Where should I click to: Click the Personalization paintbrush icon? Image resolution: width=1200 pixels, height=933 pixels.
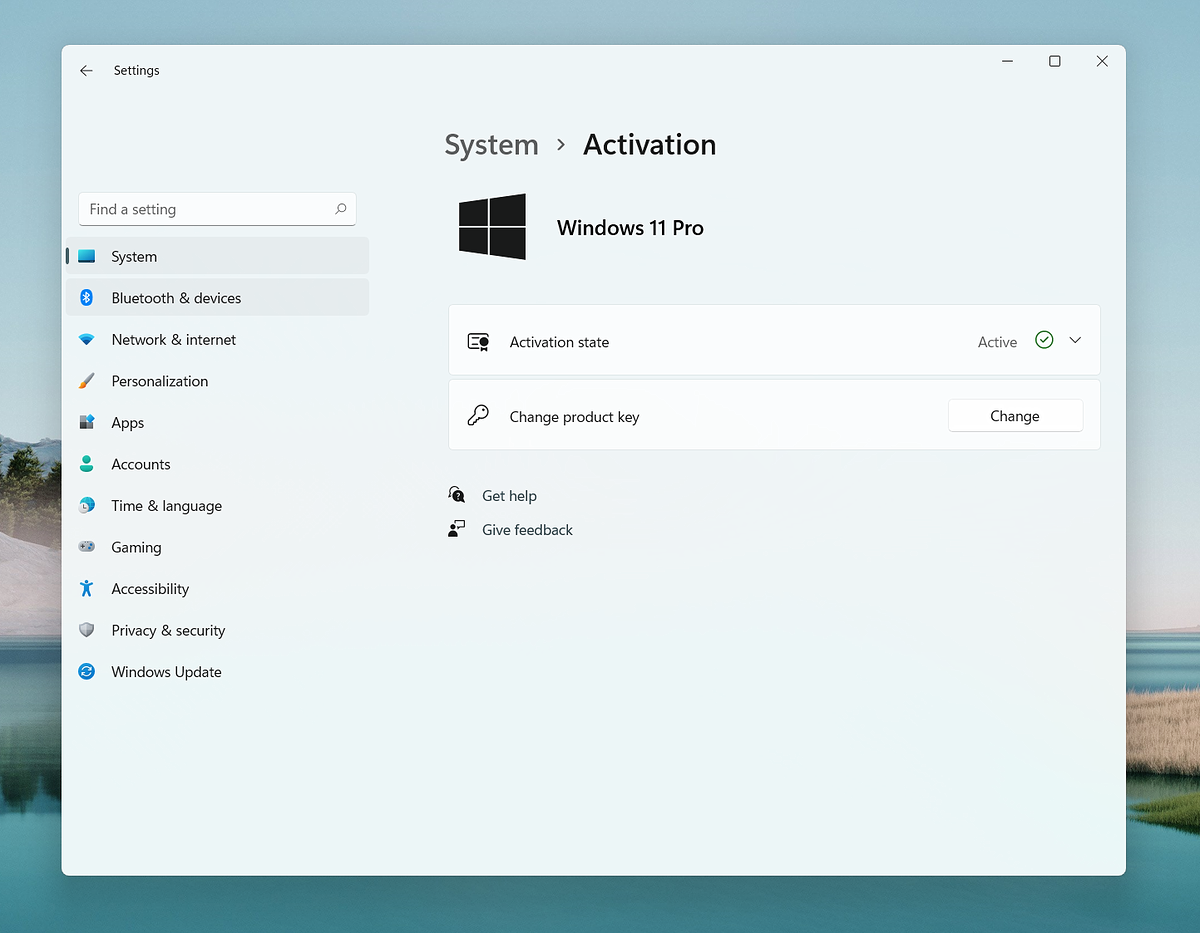(87, 381)
